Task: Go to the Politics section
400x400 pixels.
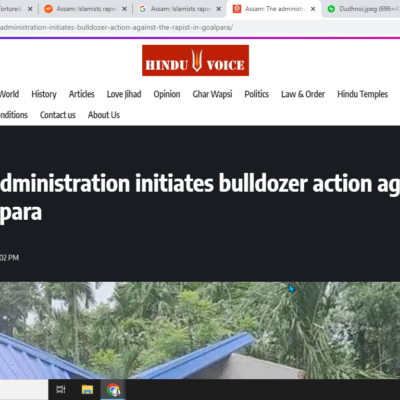Action: click(x=257, y=94)
